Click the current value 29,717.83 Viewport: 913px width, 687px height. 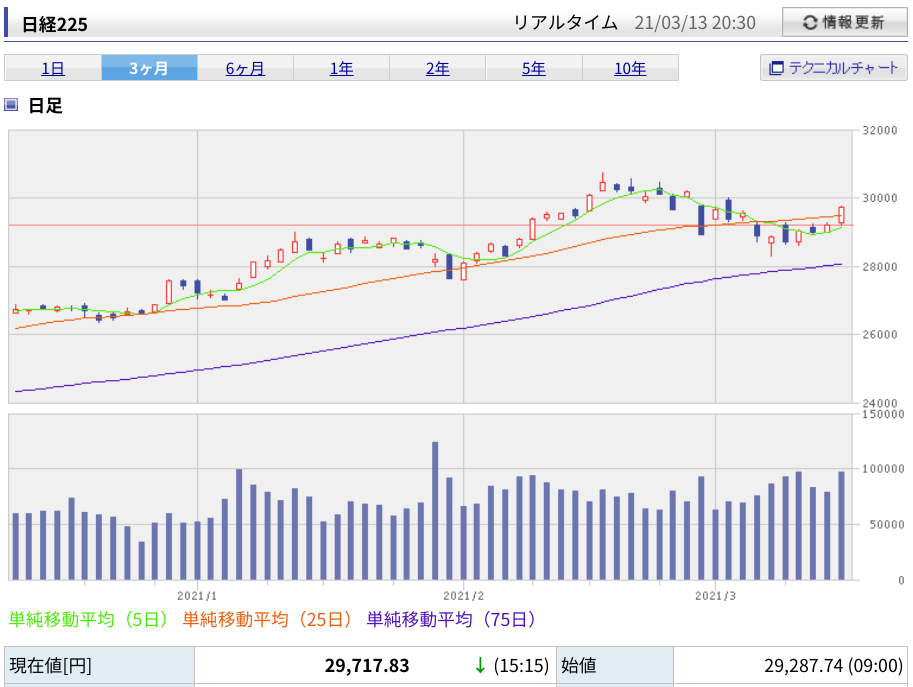(x=367, y=665)
